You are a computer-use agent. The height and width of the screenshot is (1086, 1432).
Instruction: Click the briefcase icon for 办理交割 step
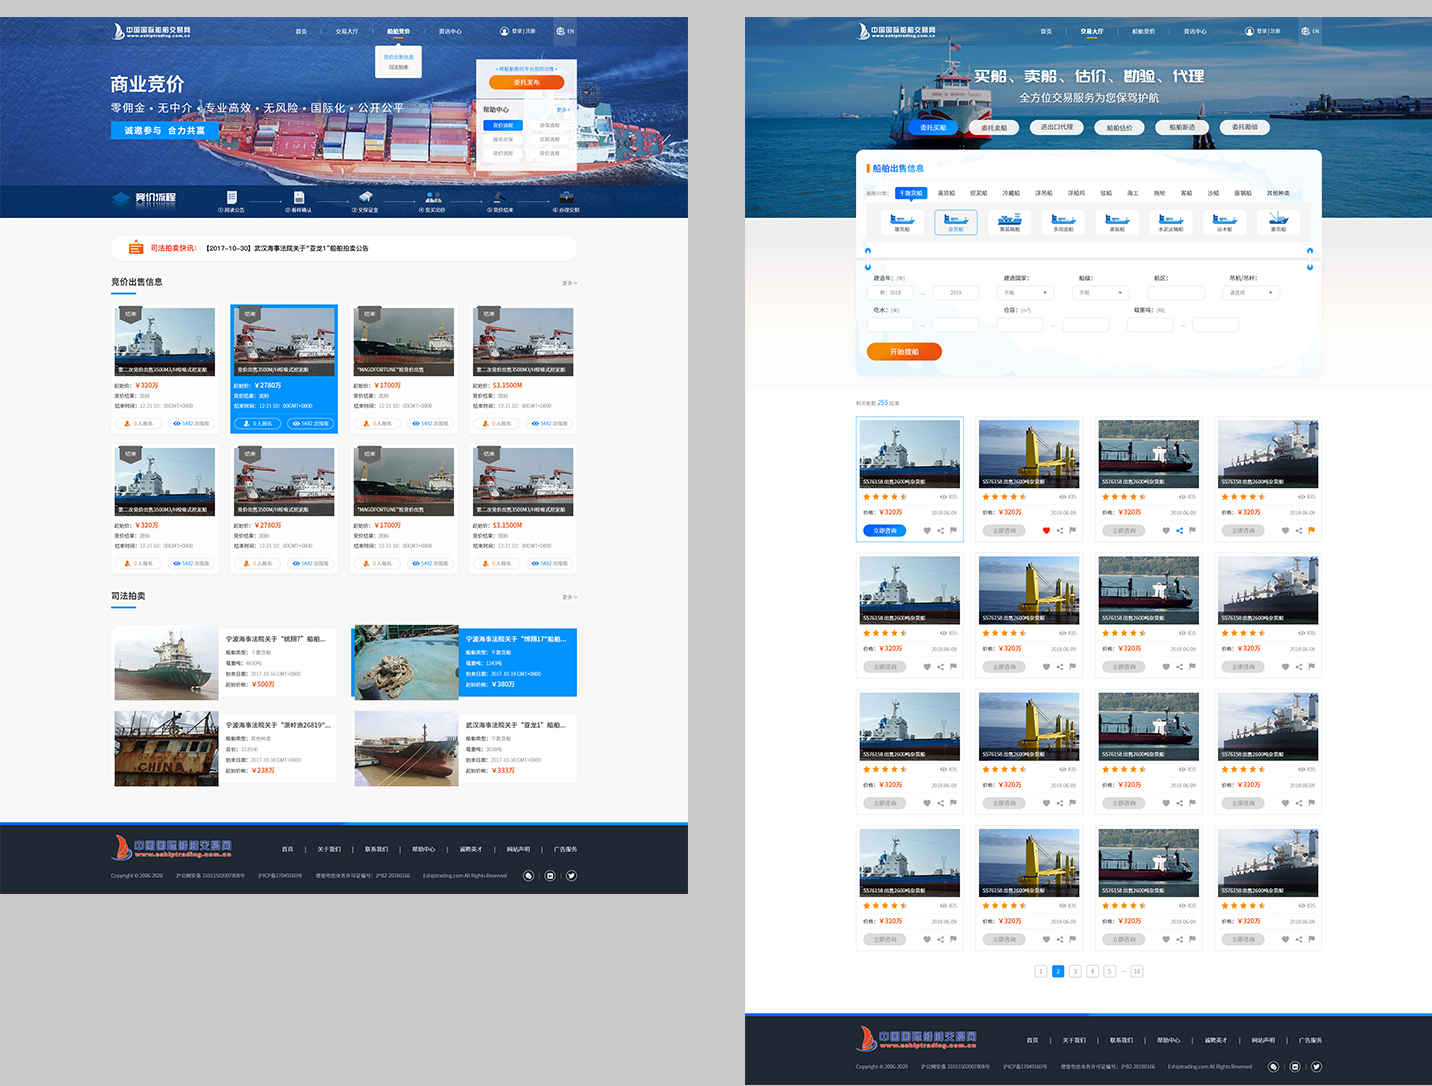click(x=566, y=198)
